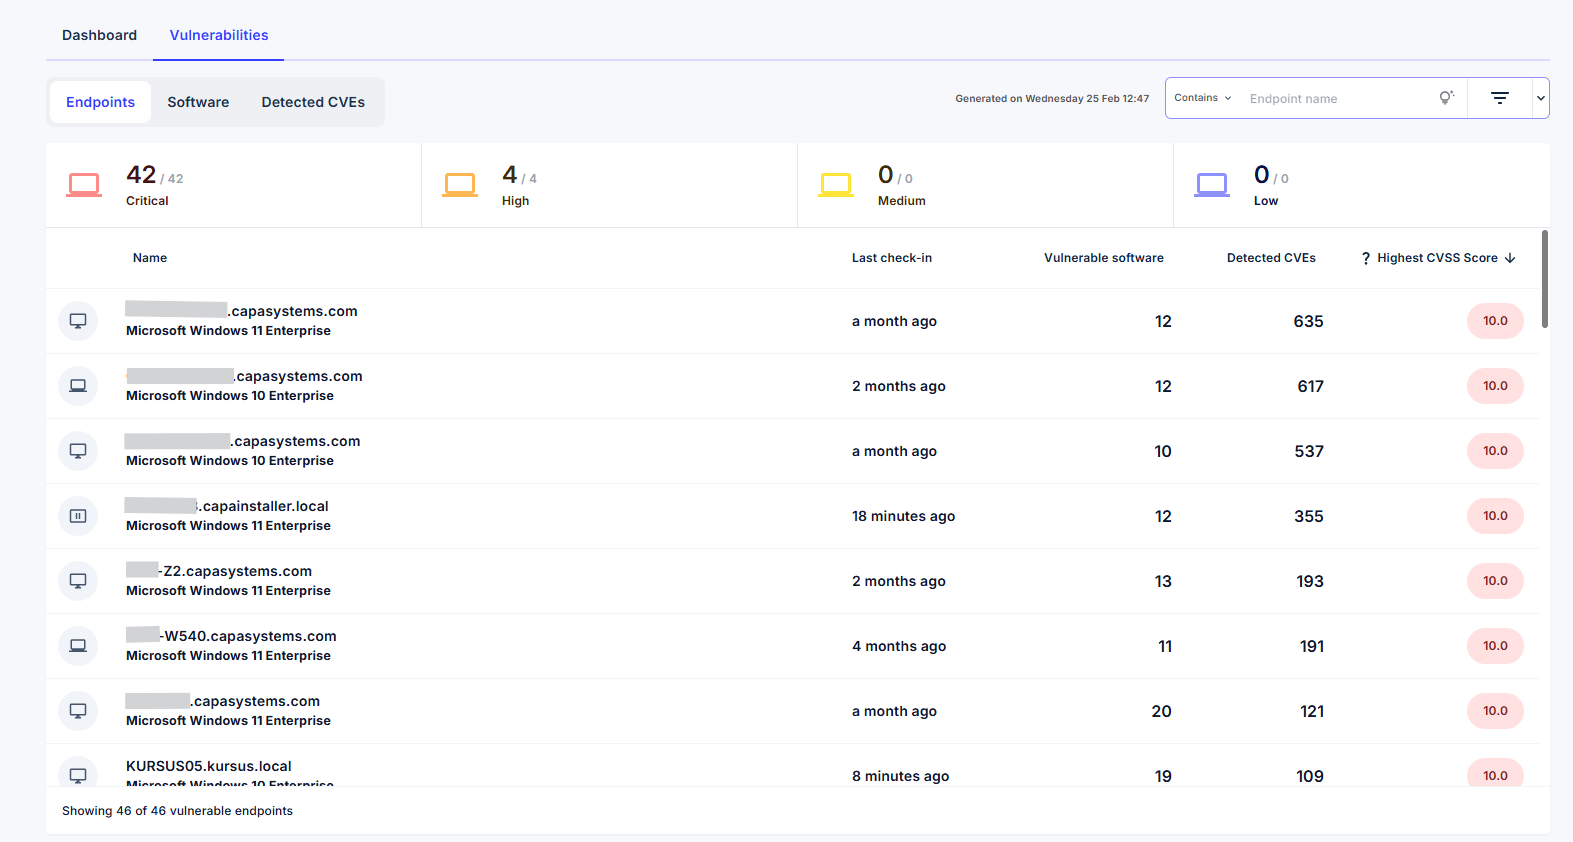1573x842 pixels.
Task: Select the Vulnerabilities tab
Action: 219,35
